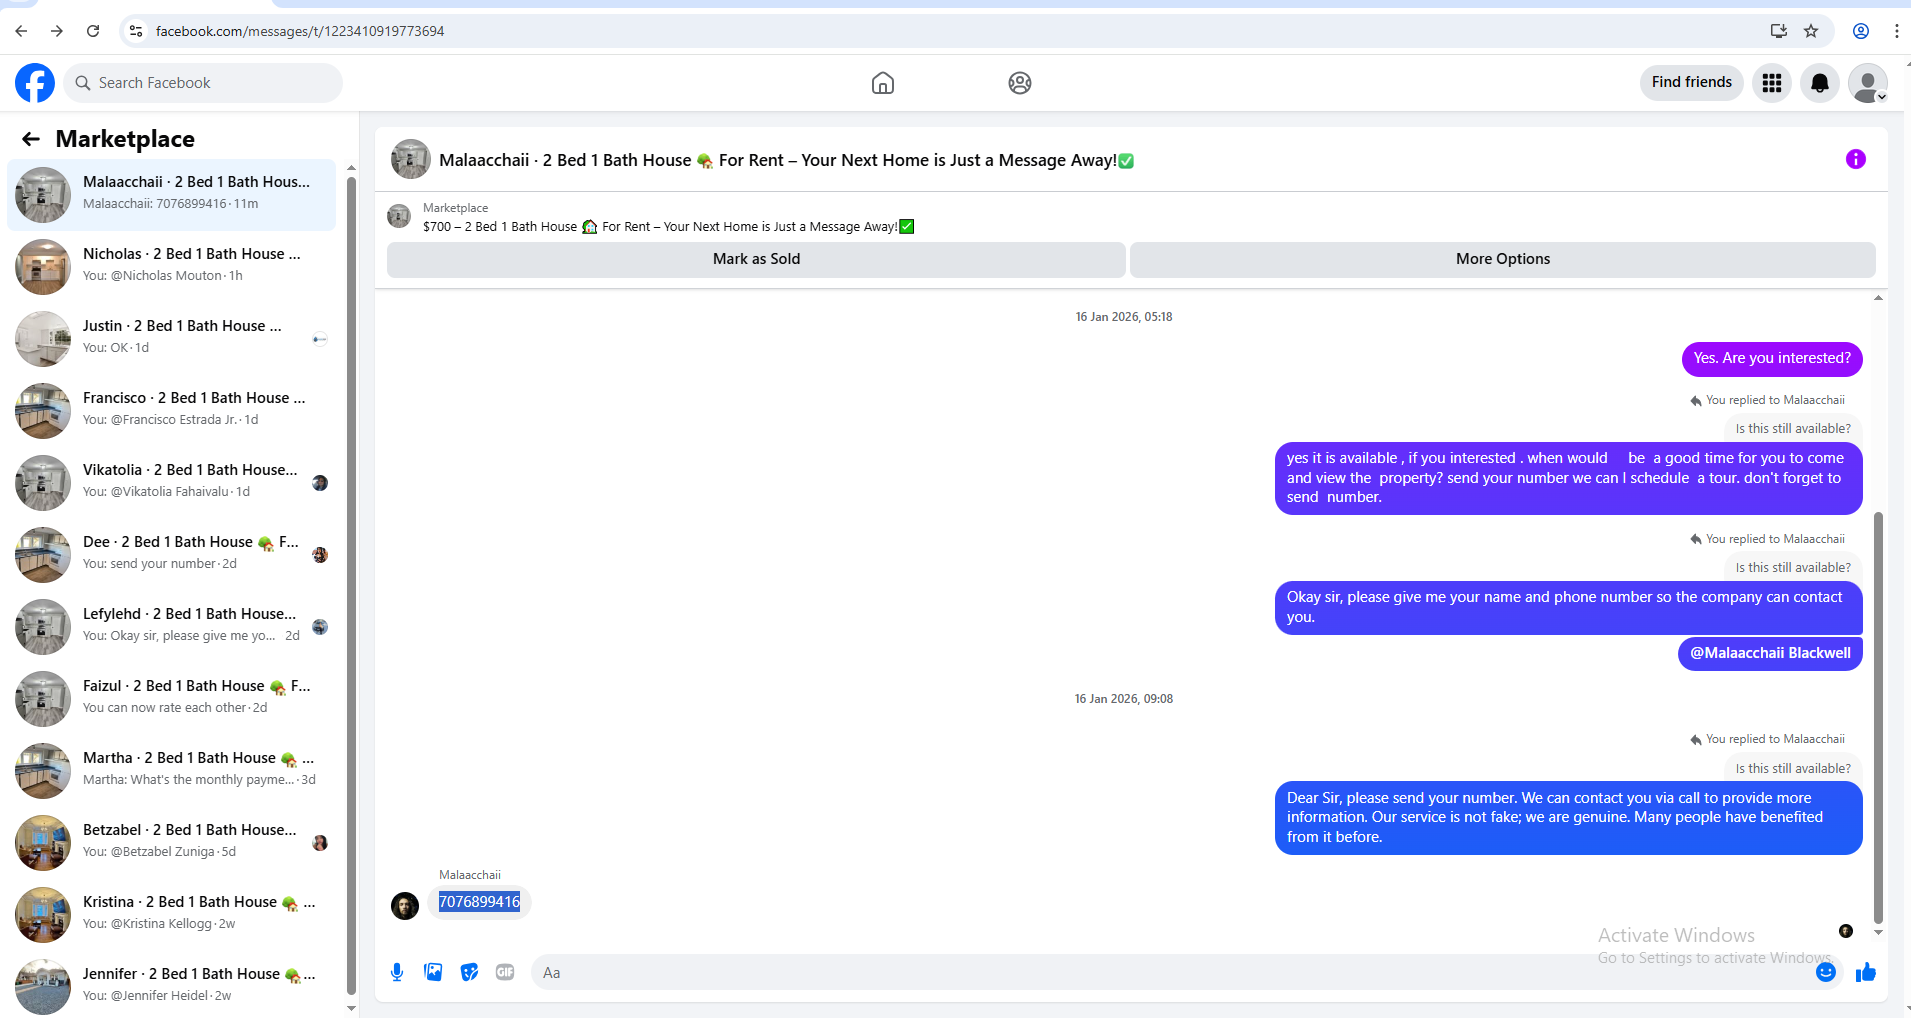The image size is (1911, 1018).
Task: Open the Lefylehd conversation
Action: pyautogui.click(x=172, y=627)
